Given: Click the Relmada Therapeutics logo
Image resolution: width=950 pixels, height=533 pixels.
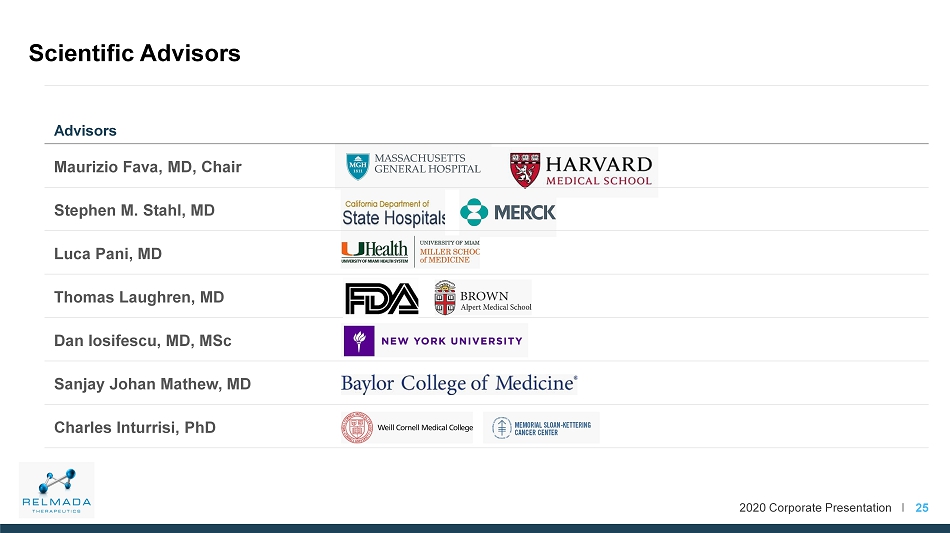Looking at the screenshot, I should 56,490.
